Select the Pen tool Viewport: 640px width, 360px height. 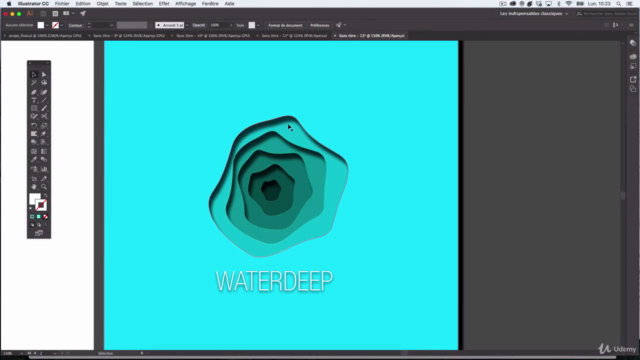coord(34,92)
